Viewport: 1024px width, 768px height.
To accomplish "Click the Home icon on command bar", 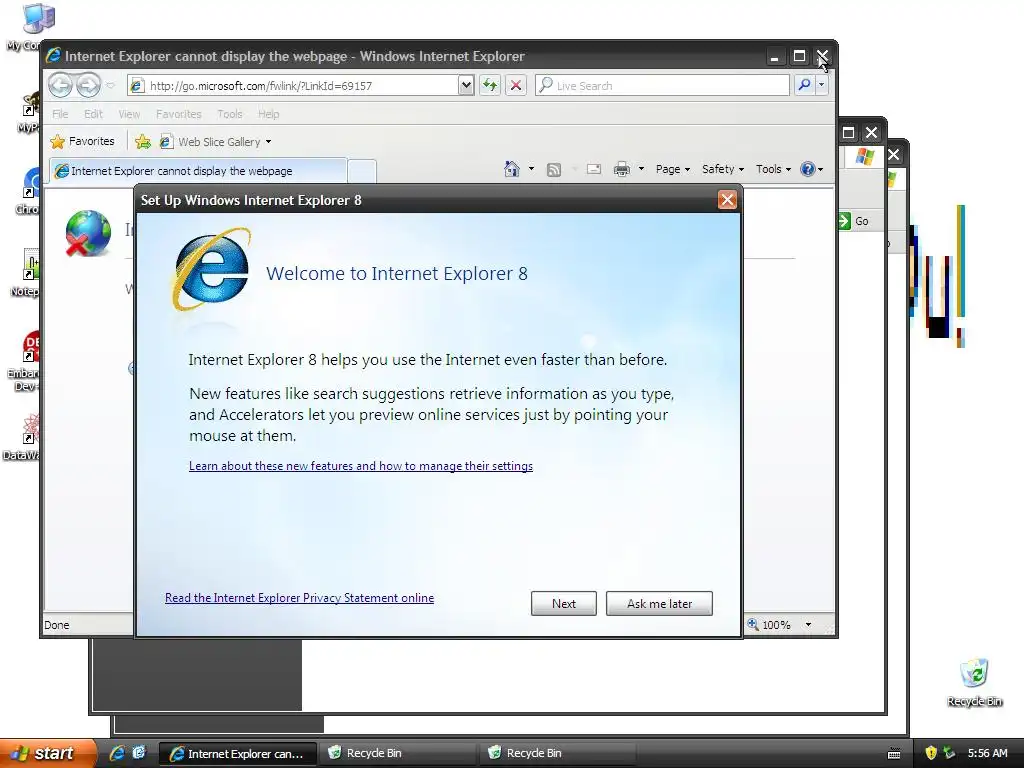I will (511, 169).
